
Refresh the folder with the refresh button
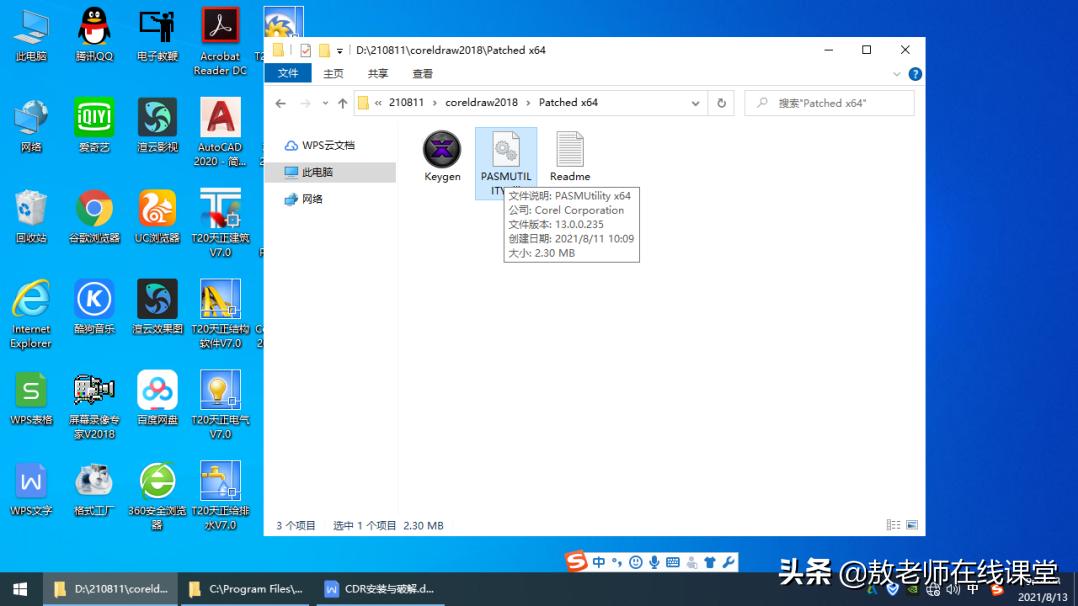[x=722, y=102]
